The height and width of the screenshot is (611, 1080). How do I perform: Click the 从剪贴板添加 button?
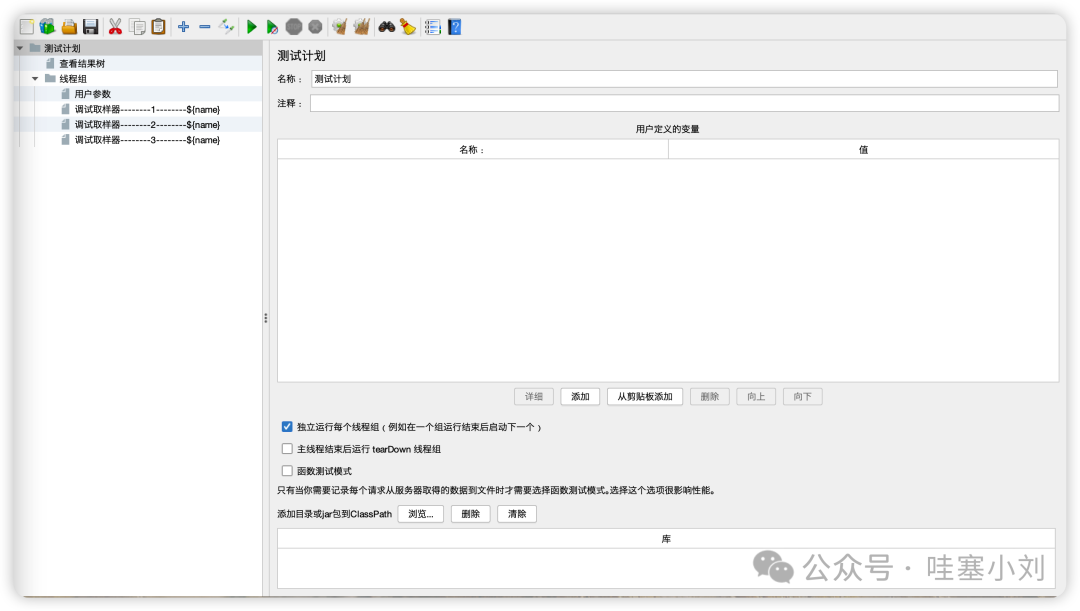[x=645, y=397]
